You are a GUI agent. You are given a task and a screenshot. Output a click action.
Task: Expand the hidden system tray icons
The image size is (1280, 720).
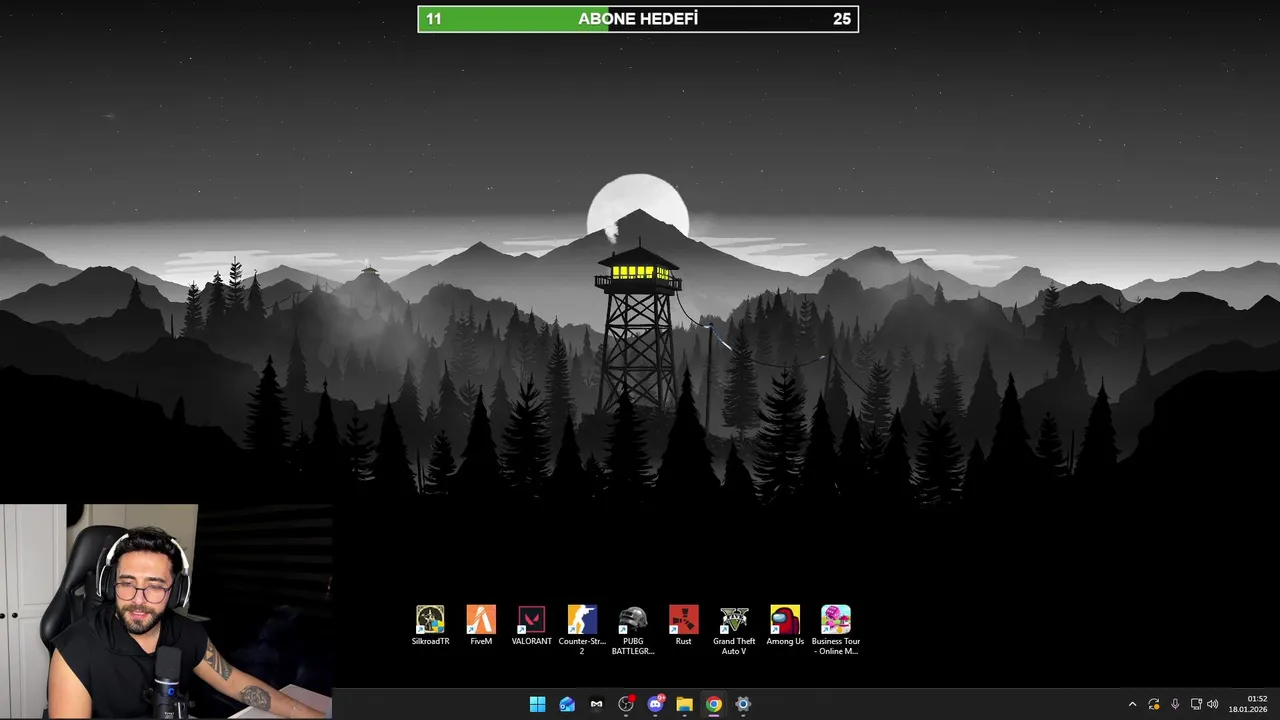point(1132,704)
